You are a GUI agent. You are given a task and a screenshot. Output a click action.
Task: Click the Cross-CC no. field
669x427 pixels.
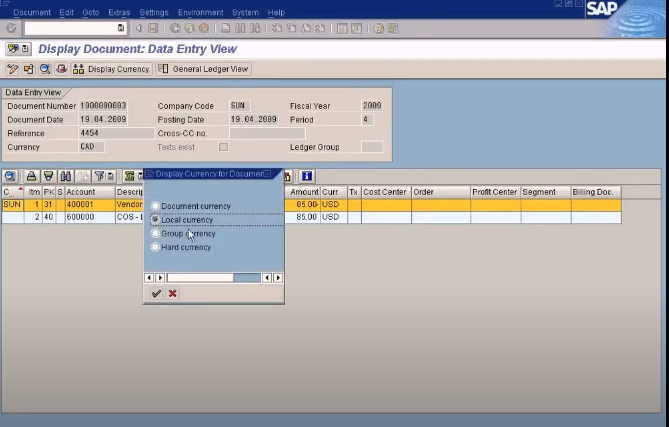267,133
